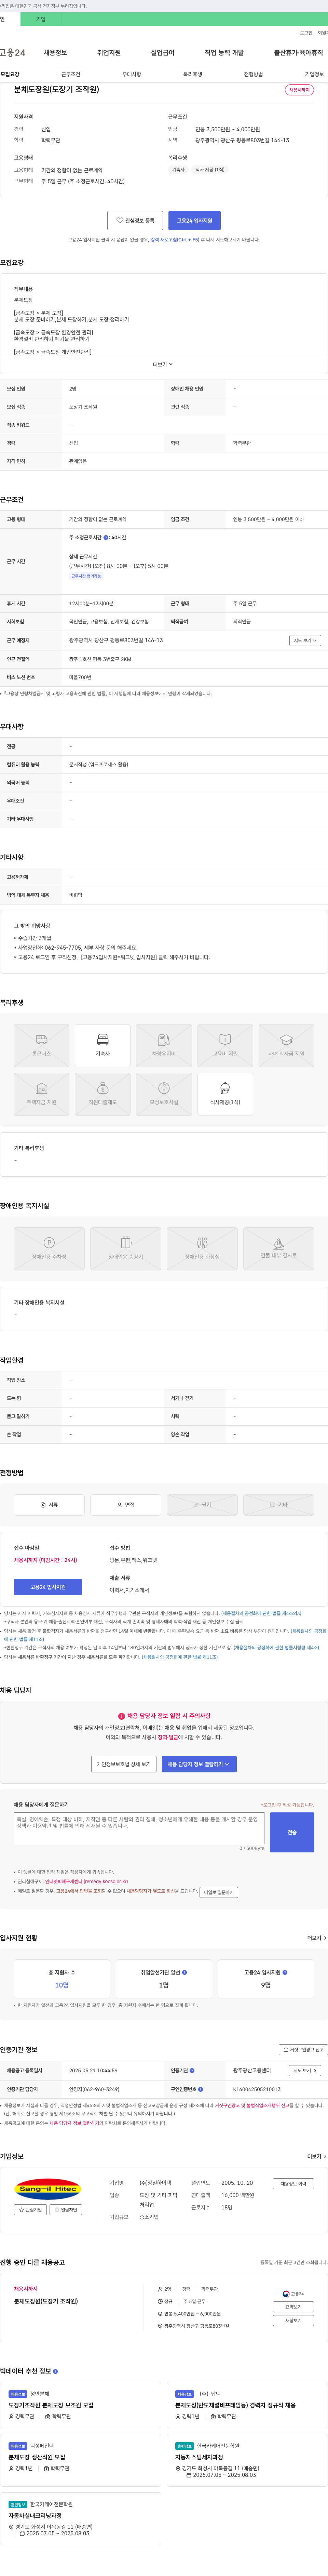Expand 채용 담당자 정보 열람하기
This screenshot has height=2576, width=328.
point(199,1764)
